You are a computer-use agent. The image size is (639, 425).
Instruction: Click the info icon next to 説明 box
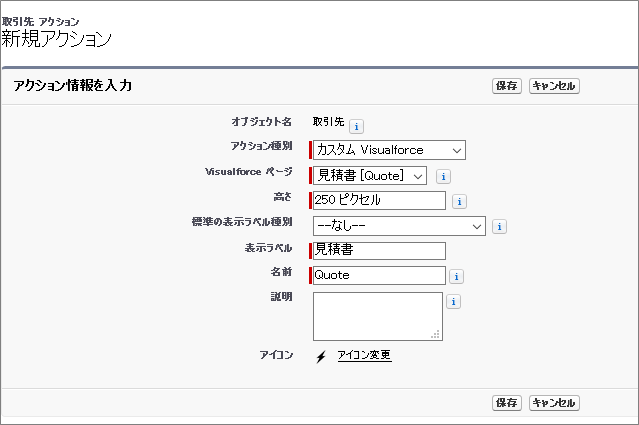(454, 301)
